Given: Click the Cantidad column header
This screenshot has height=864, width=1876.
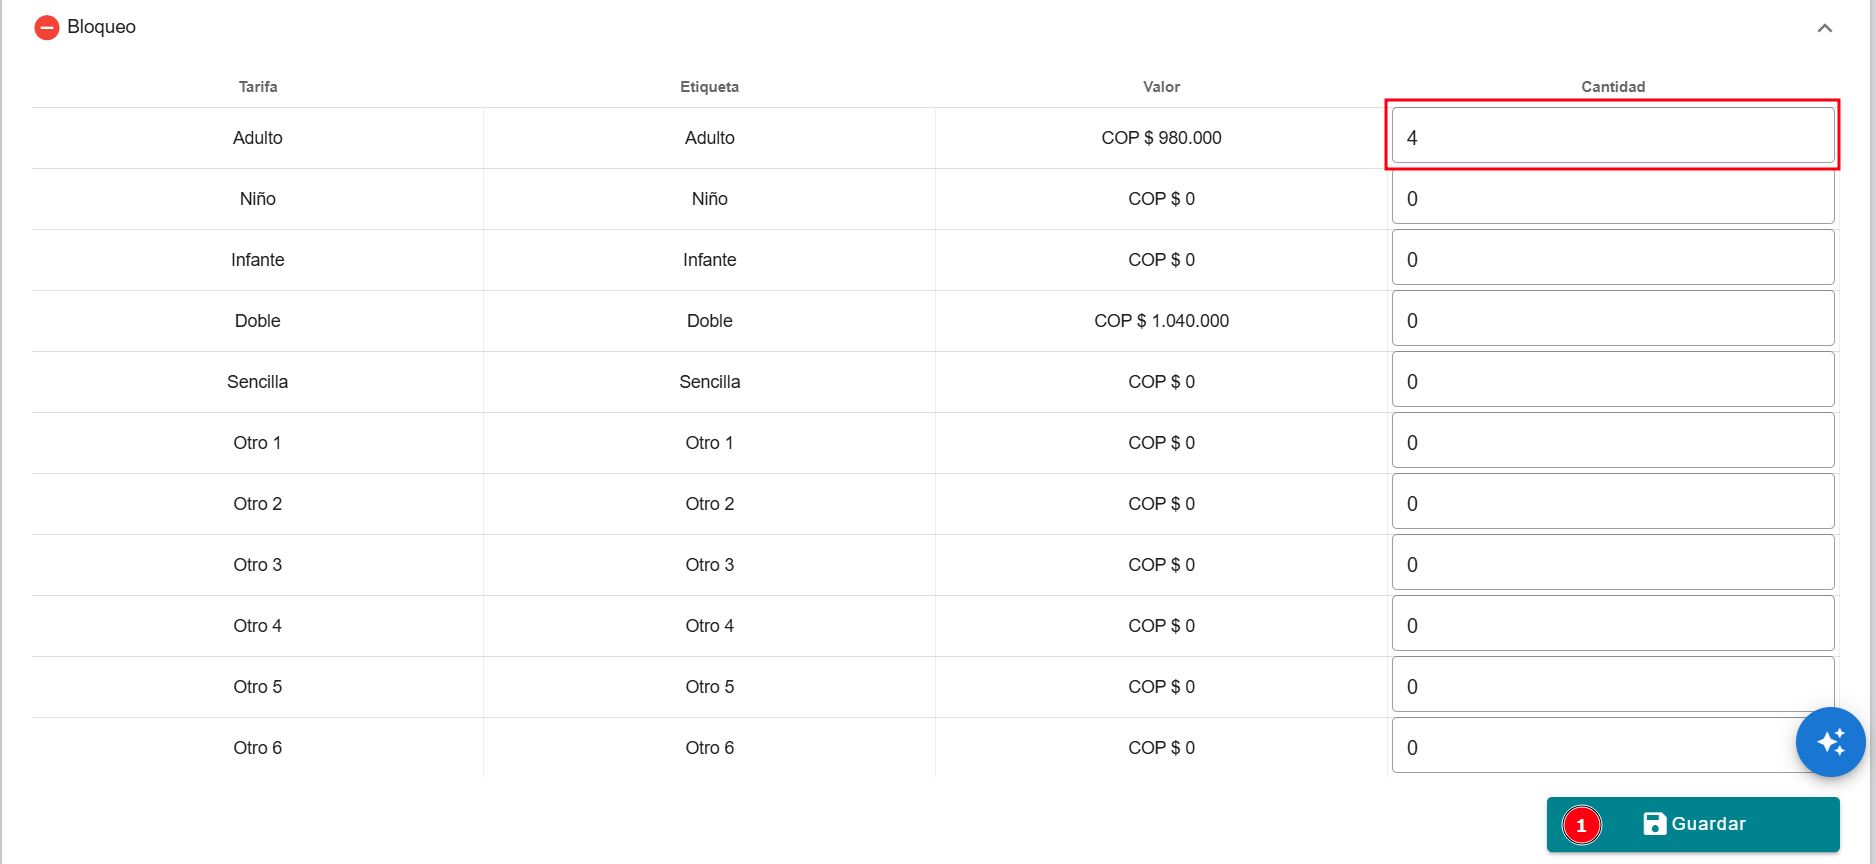Looking at the screenshot, I should pyautogui.click(x=1612, y=87).
